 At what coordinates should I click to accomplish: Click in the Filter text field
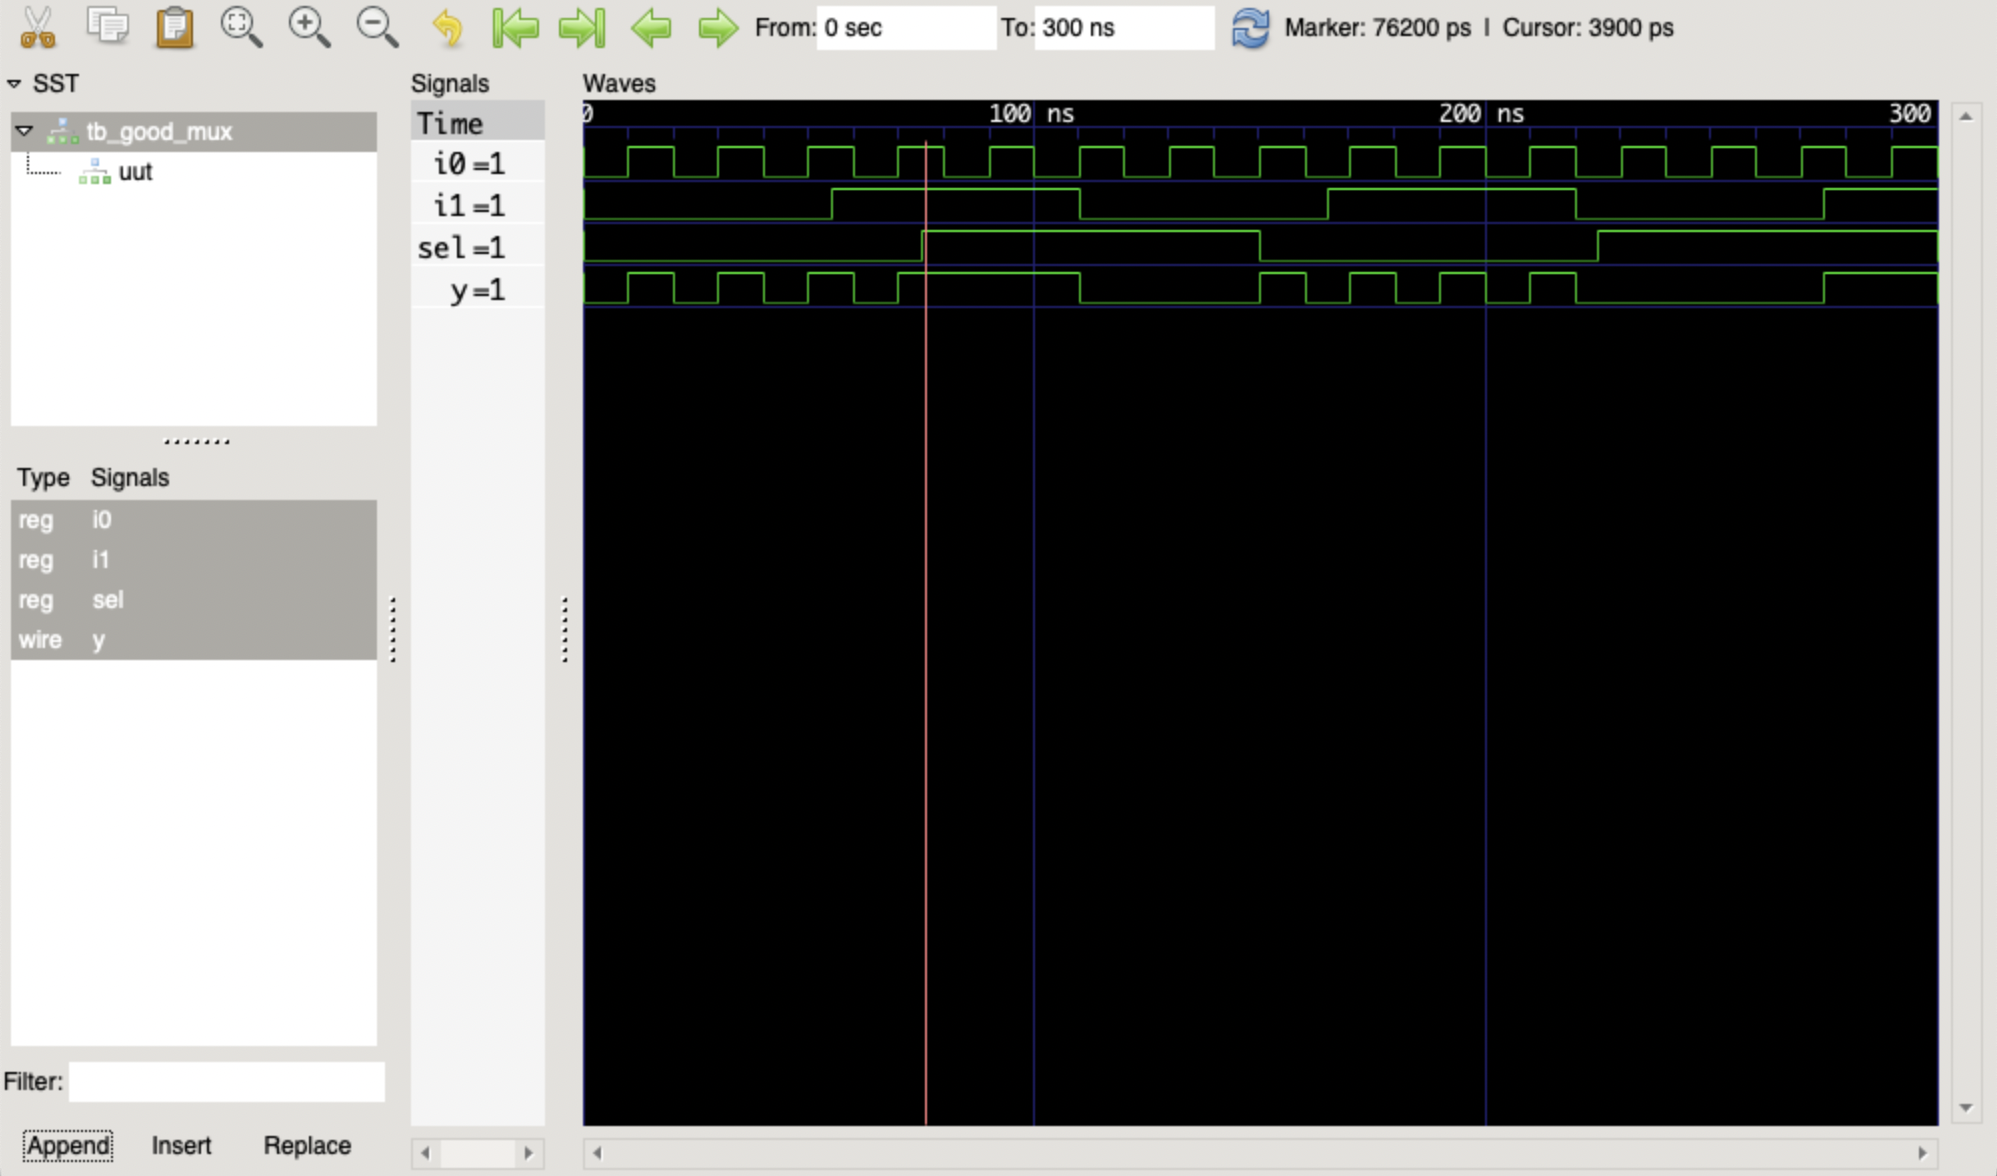226,1082
